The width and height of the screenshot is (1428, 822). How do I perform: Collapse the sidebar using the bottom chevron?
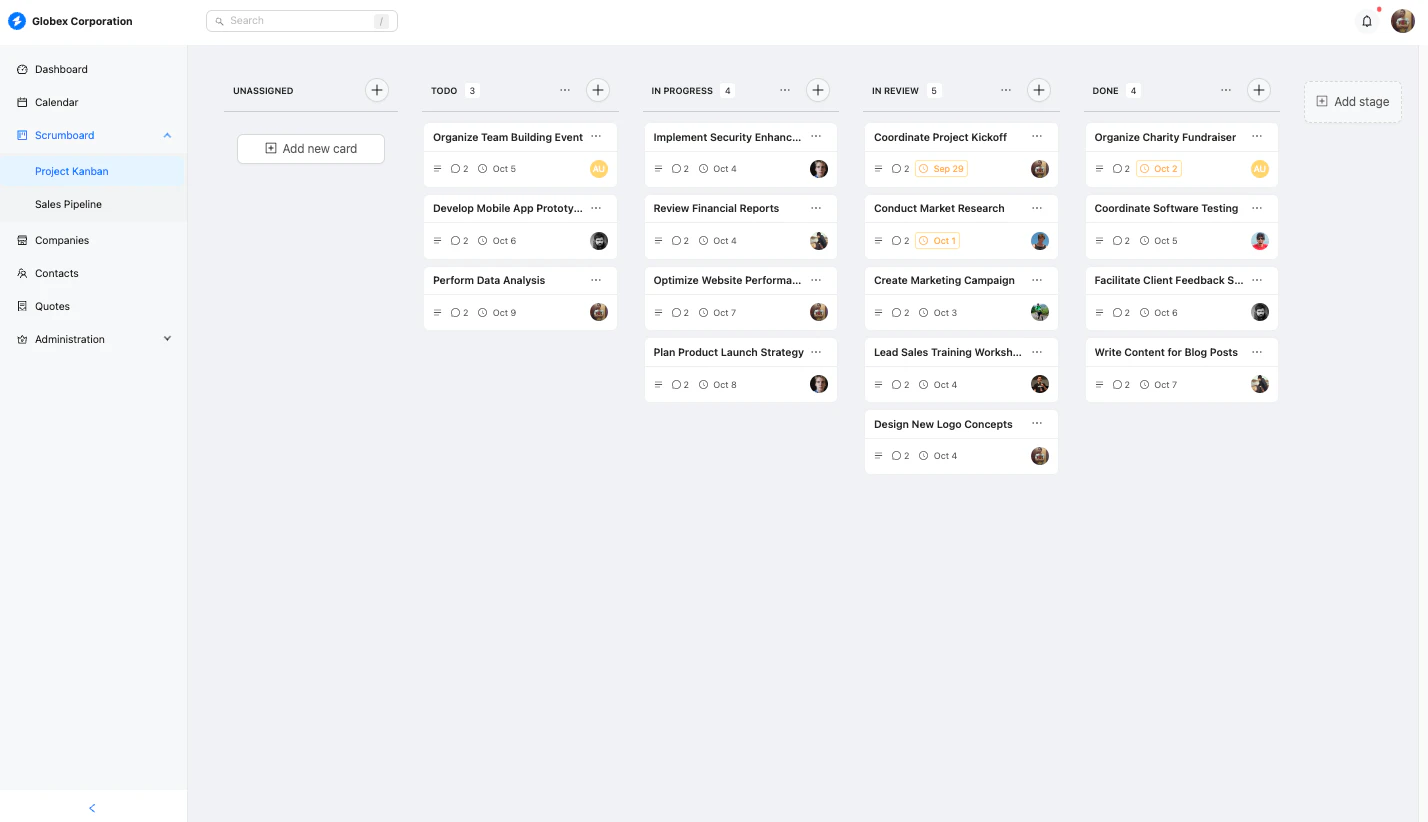coord(92,808)
